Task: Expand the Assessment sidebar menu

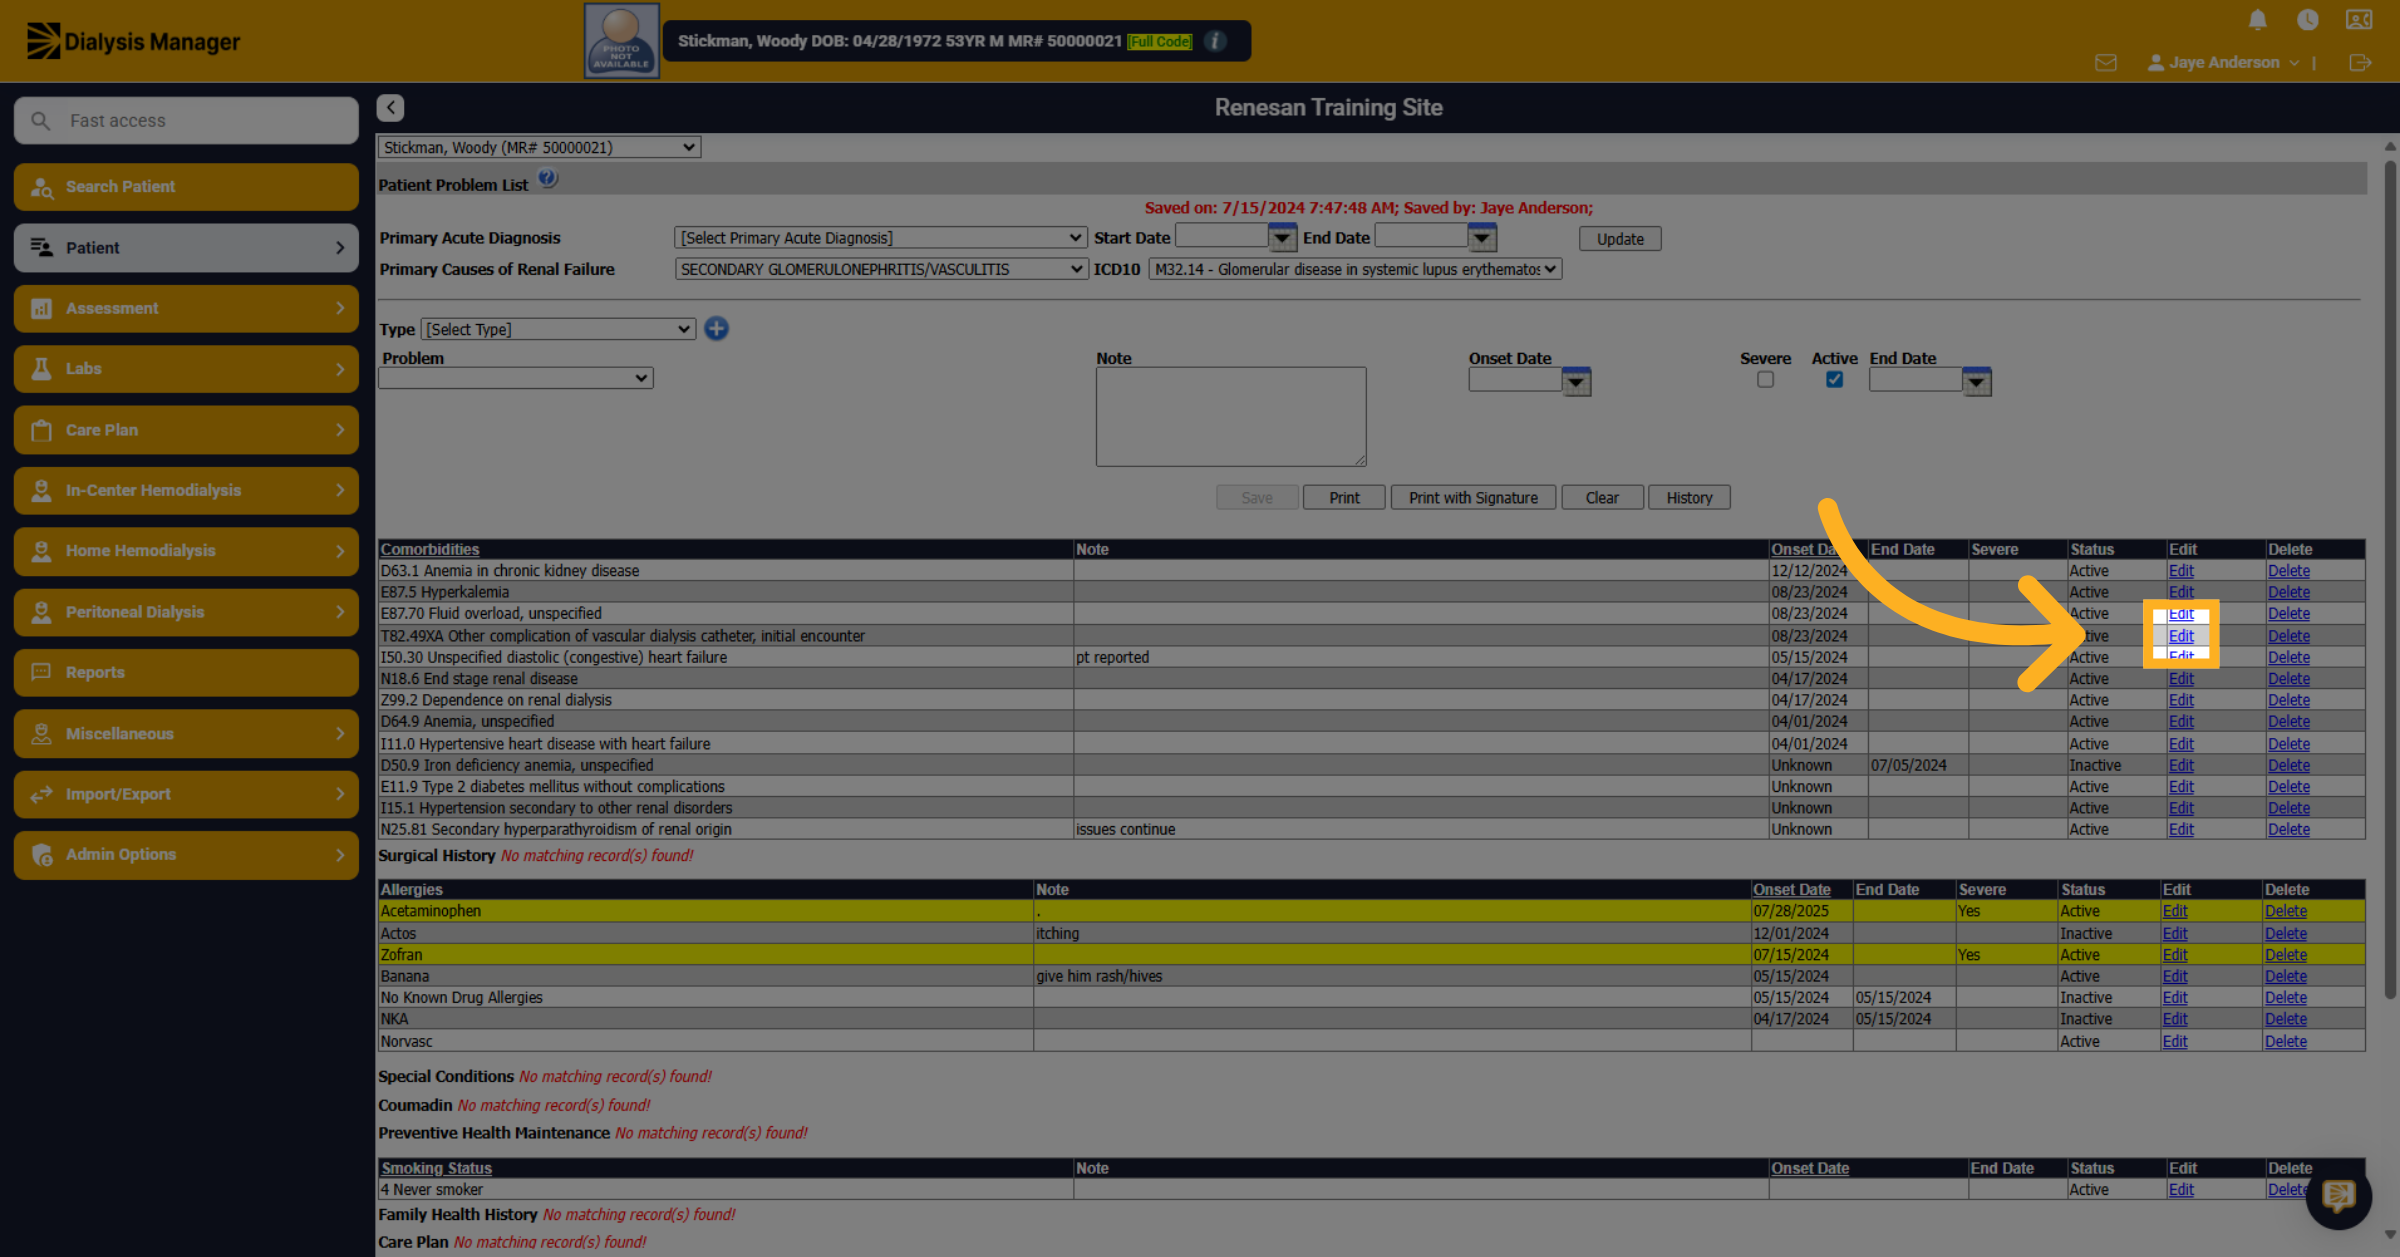Action: [186, 308]
